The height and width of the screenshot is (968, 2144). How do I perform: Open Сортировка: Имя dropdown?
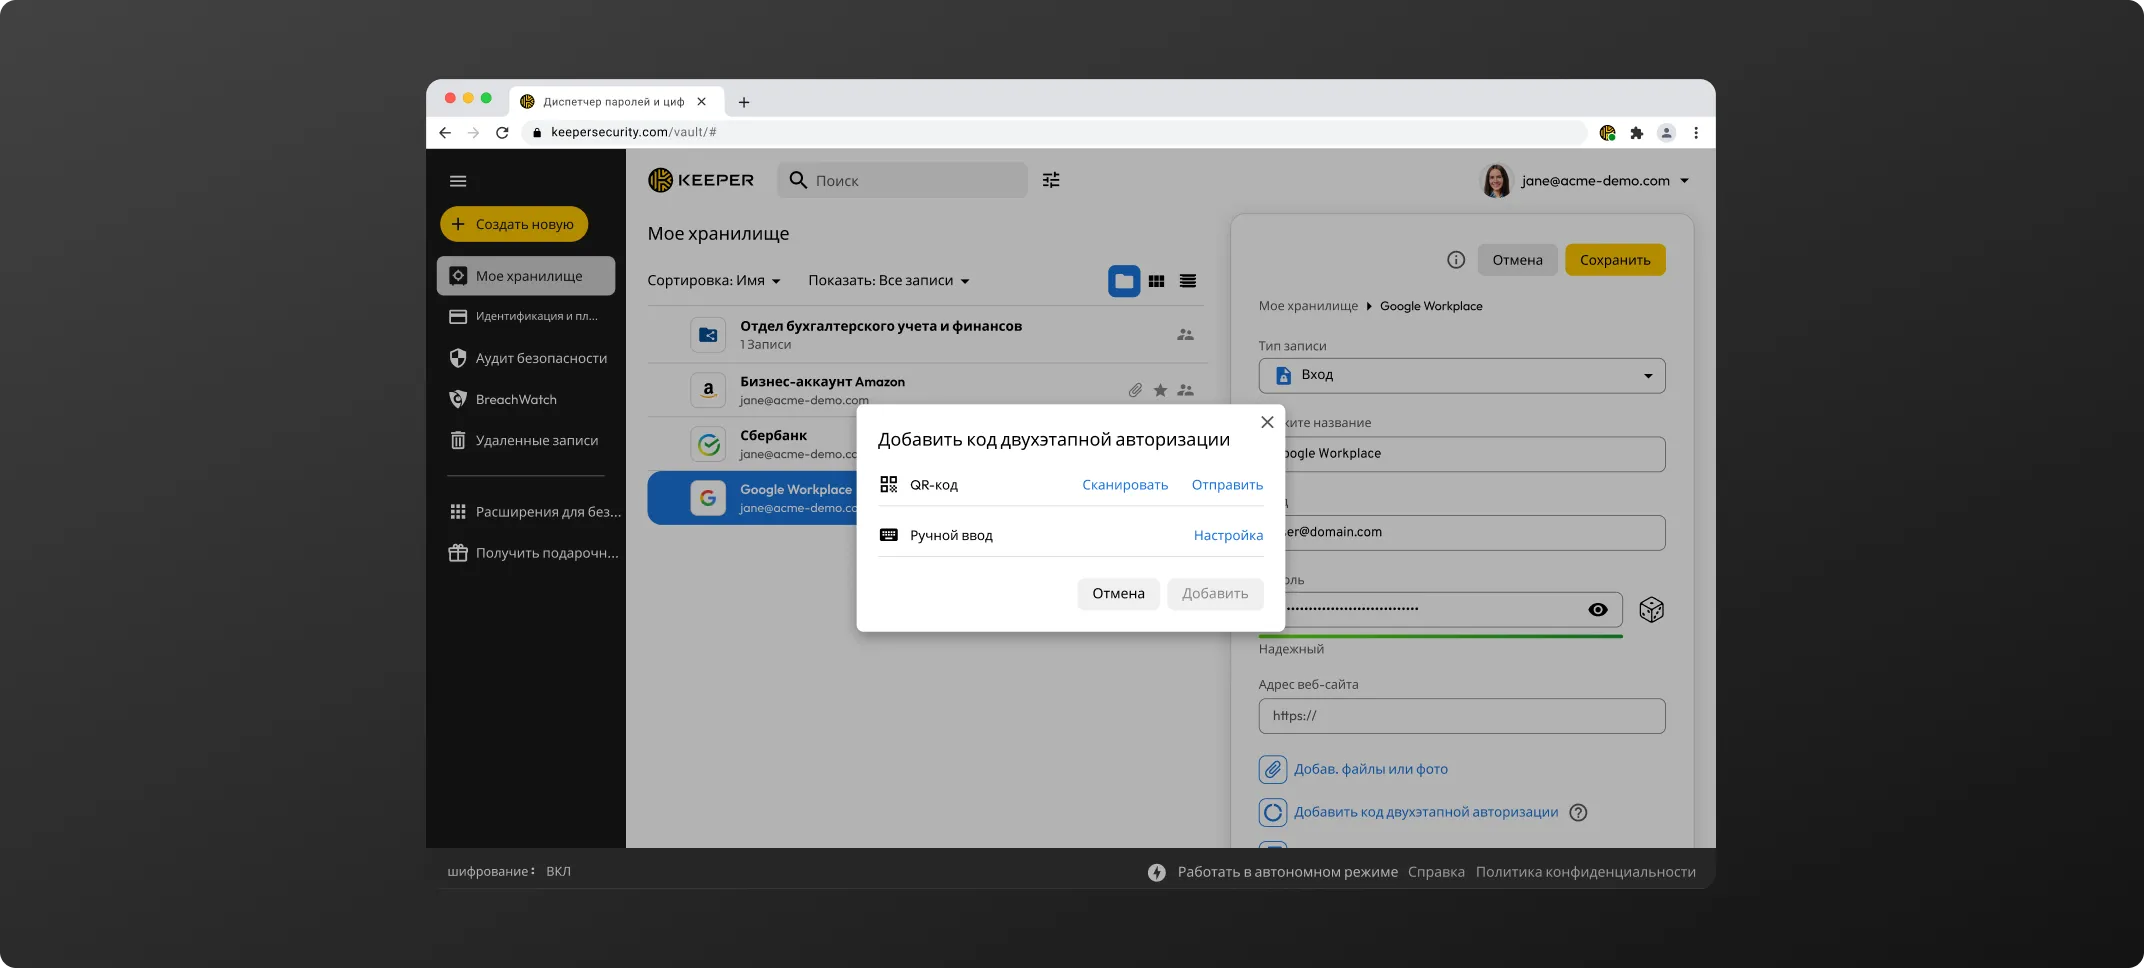[714, 281]
